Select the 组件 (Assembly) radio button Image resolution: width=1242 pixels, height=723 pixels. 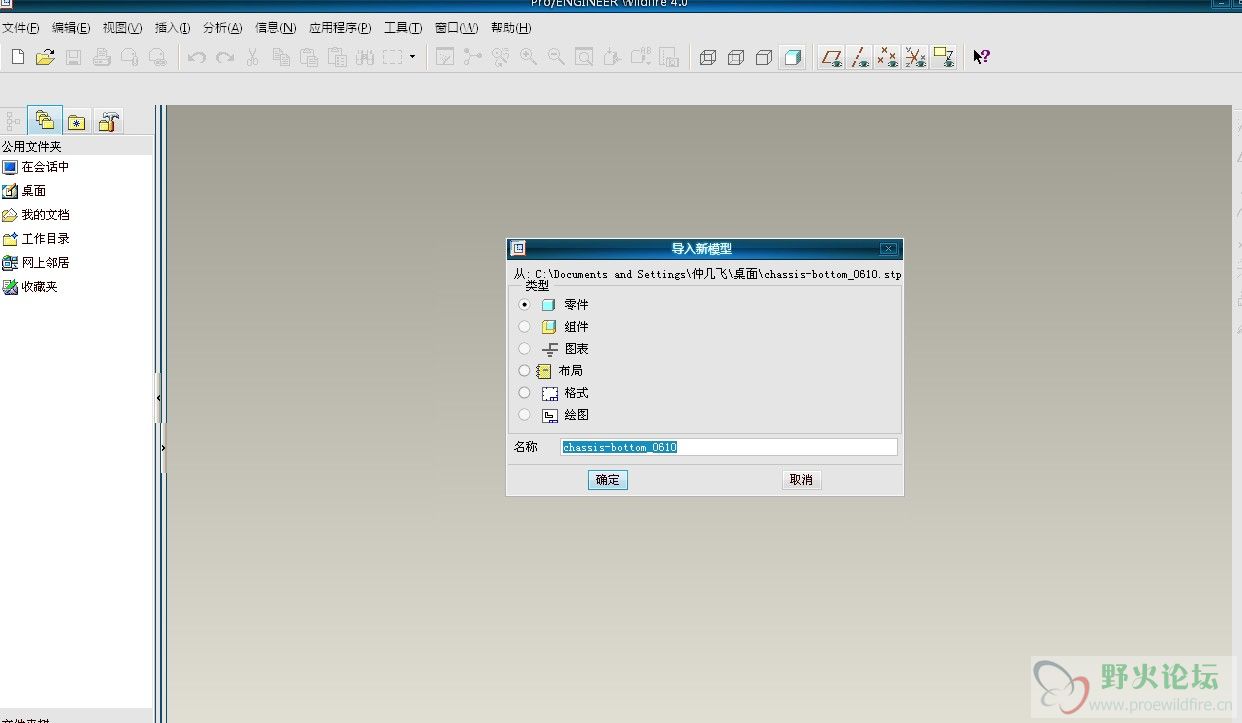[524, 326]
